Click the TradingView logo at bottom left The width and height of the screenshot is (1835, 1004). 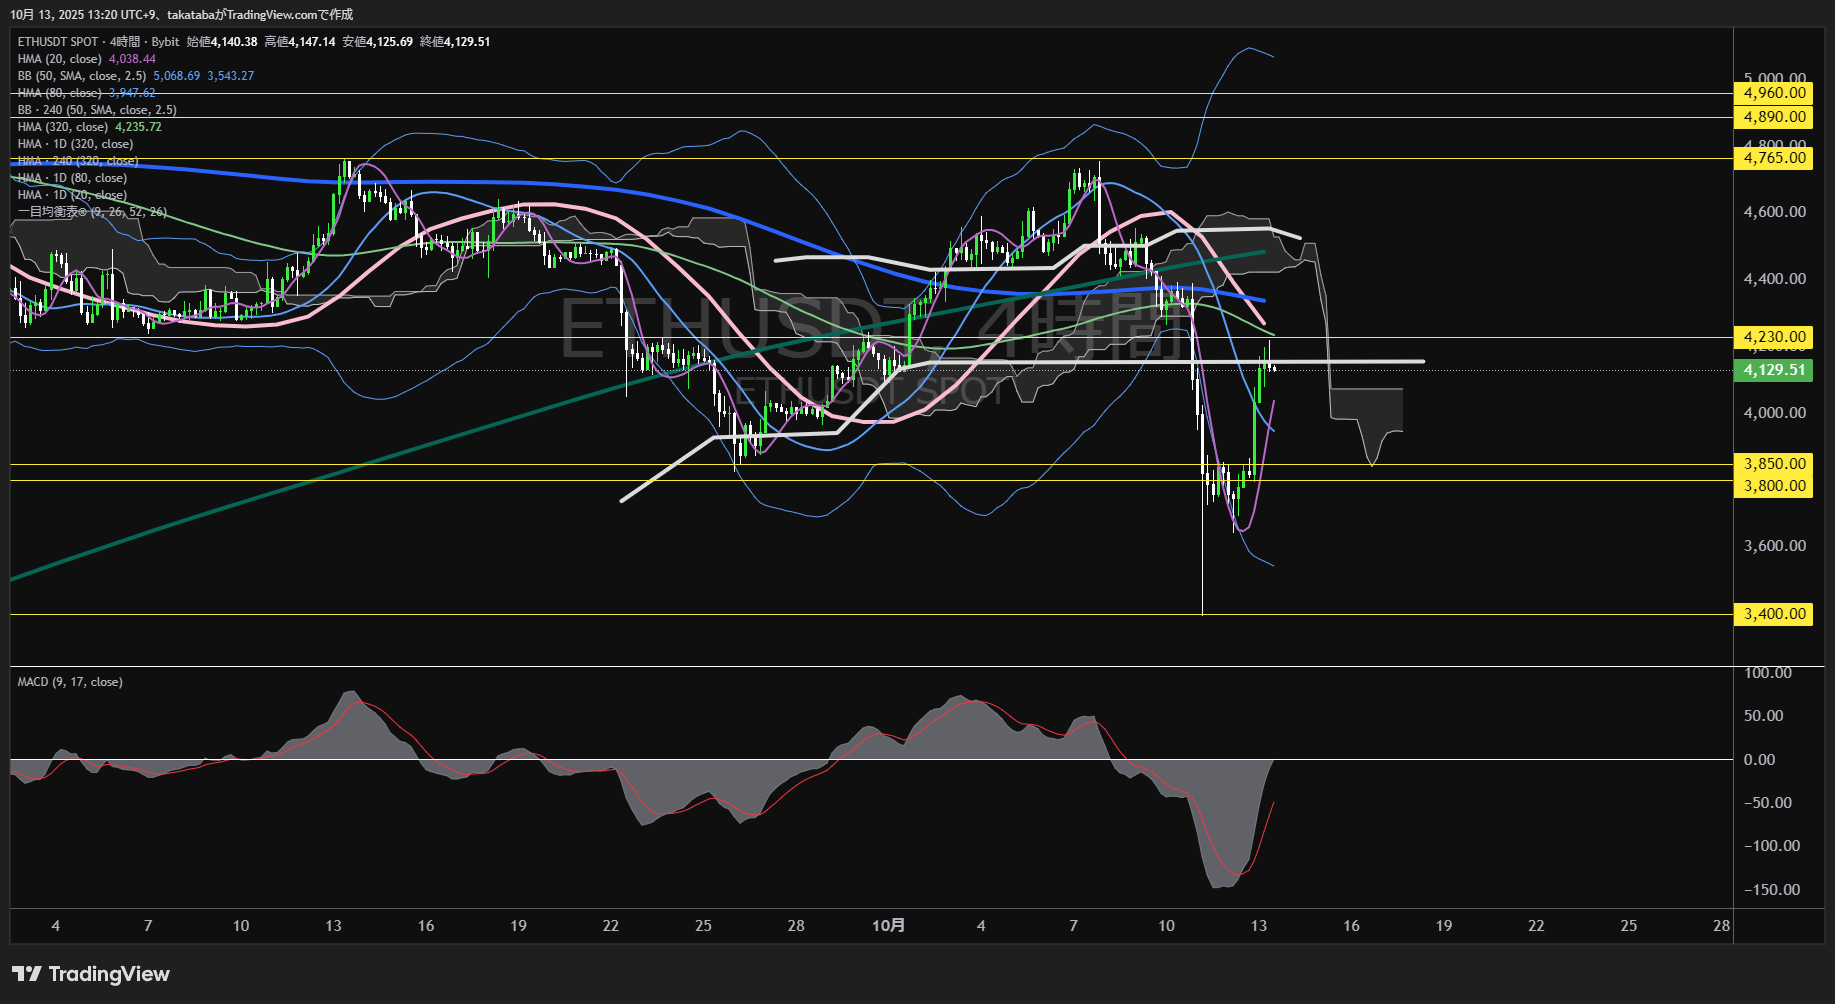coord(91,974)
